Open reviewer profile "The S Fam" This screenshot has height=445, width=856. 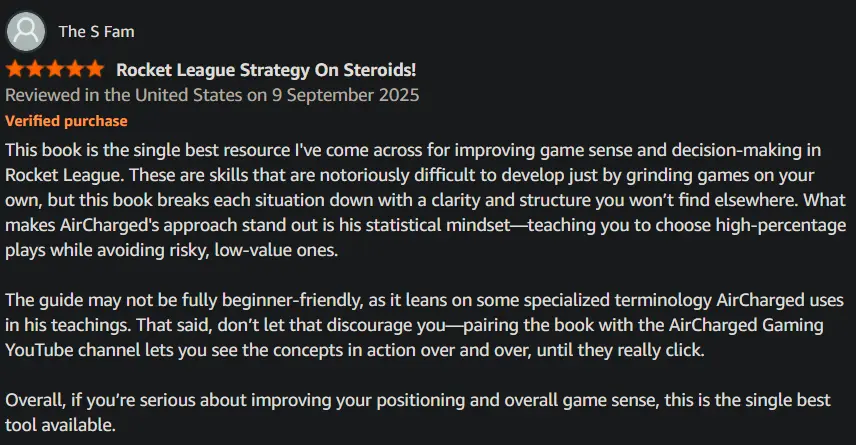[x=96, y=31]
